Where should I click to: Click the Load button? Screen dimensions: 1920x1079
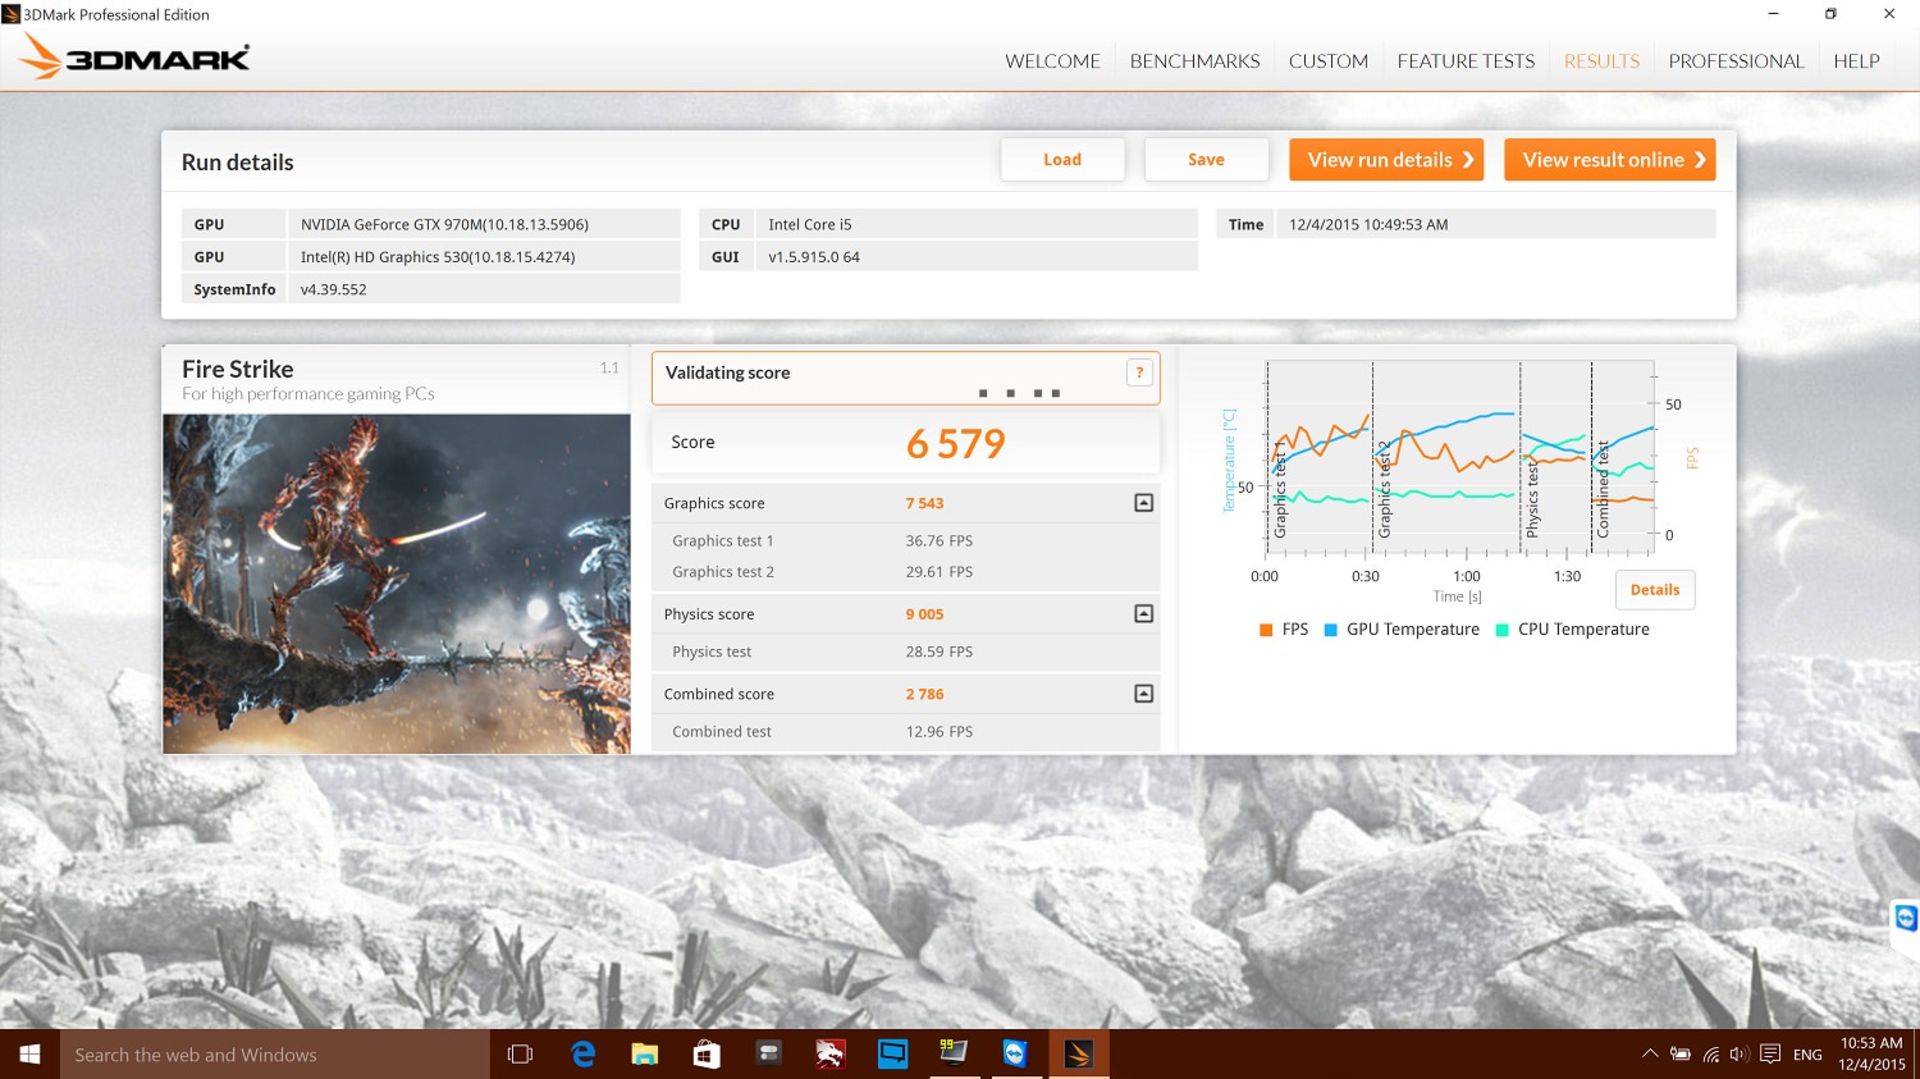click(x=1062, y=160)
